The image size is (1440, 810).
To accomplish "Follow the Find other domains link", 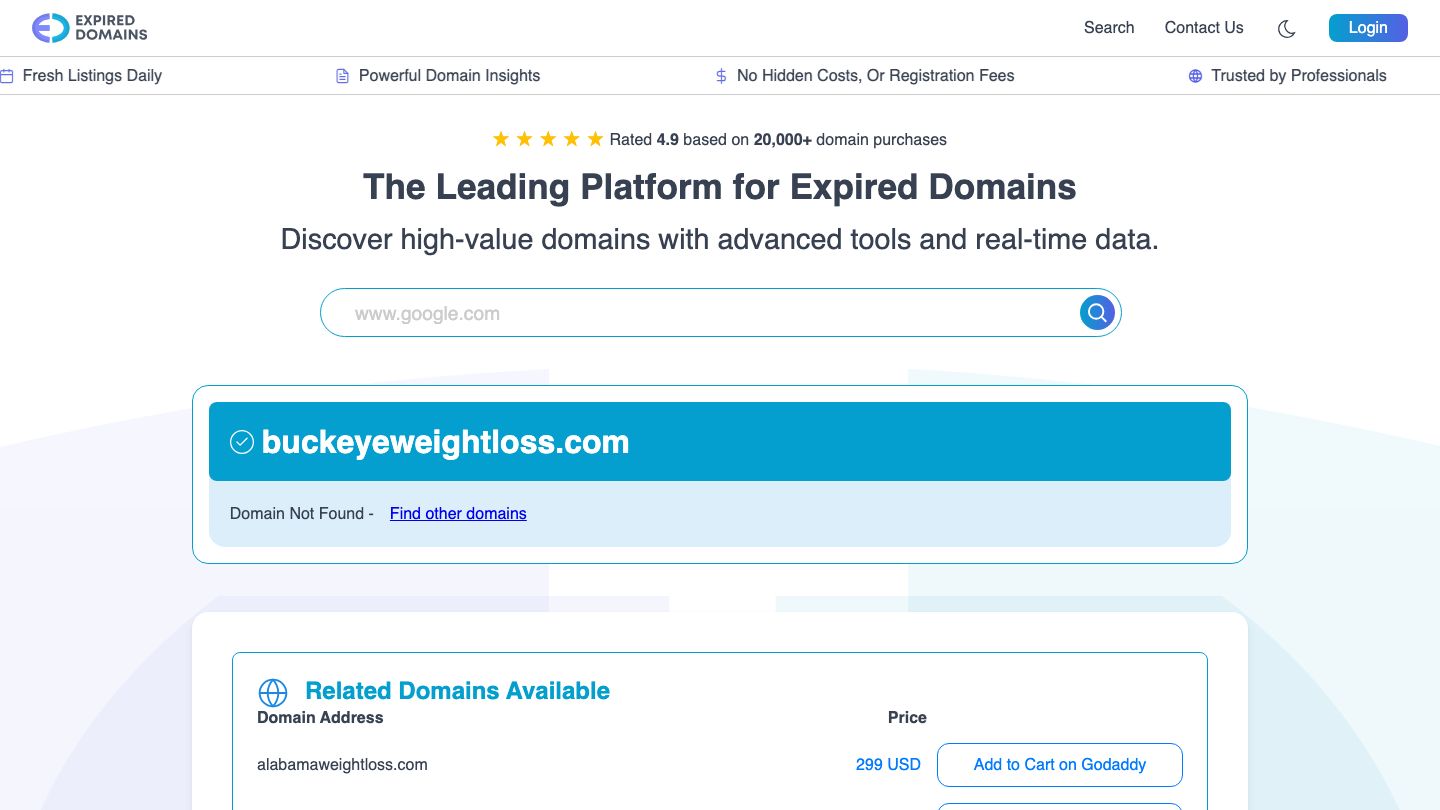I will point(458,514).
